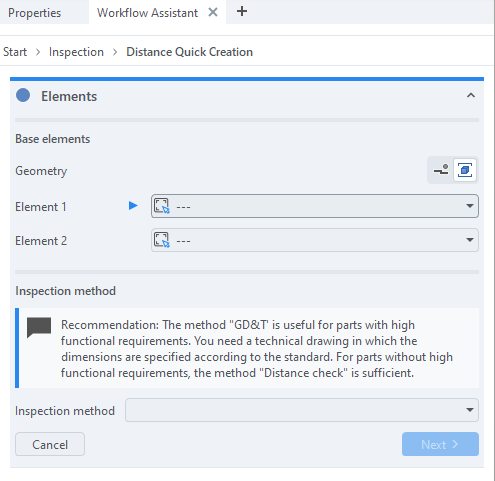The width and height of the screenshot is (495, 481).
Task: Close the Workflow Assistant tab
Action: pos(213,12)
